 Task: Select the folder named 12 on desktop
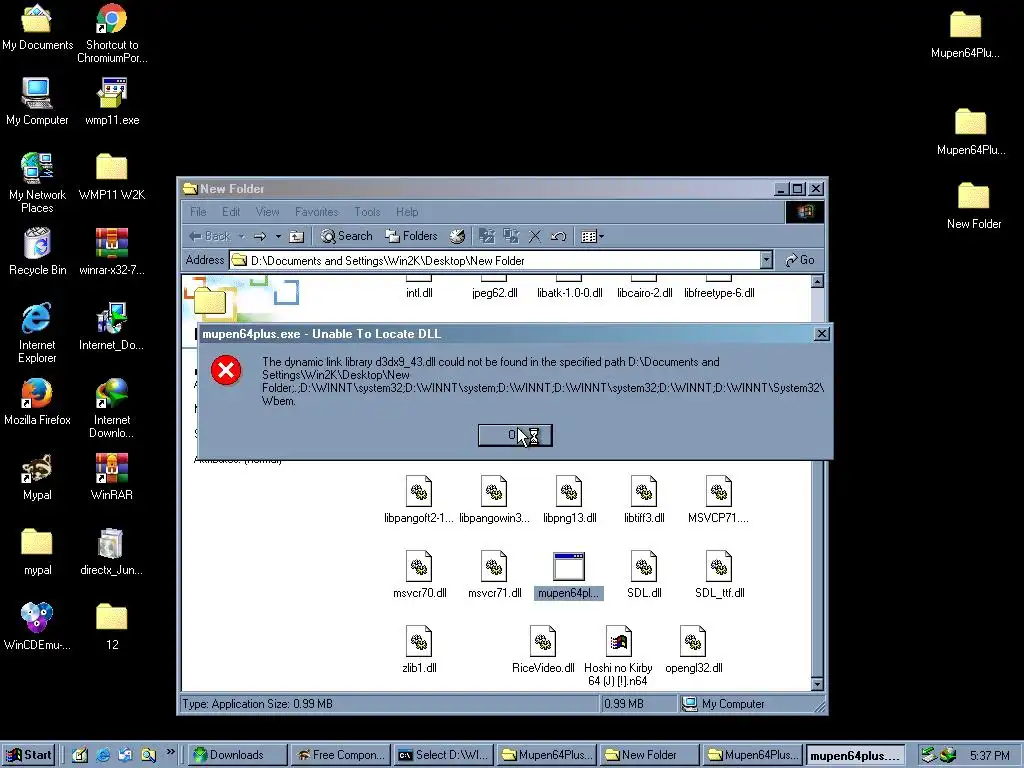click(x=112, y=626)
